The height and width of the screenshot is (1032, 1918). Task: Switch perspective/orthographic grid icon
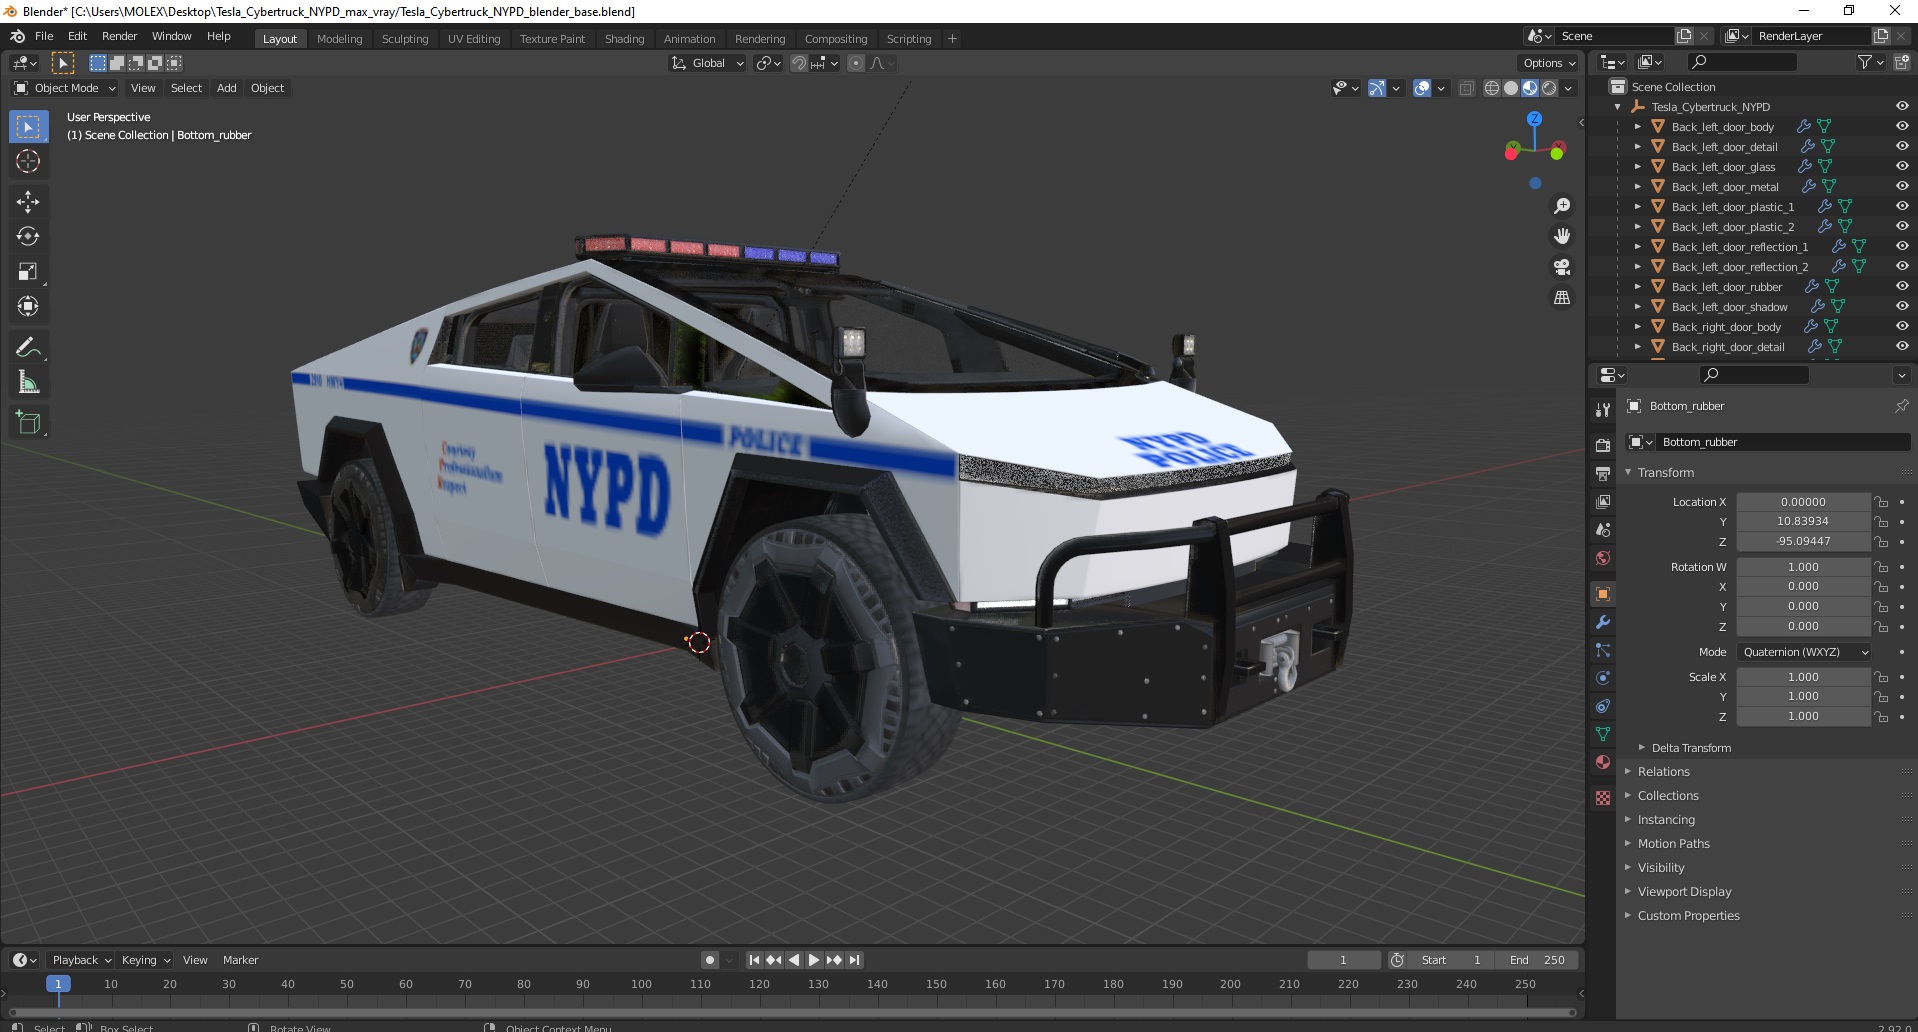tap(1561, 298)
